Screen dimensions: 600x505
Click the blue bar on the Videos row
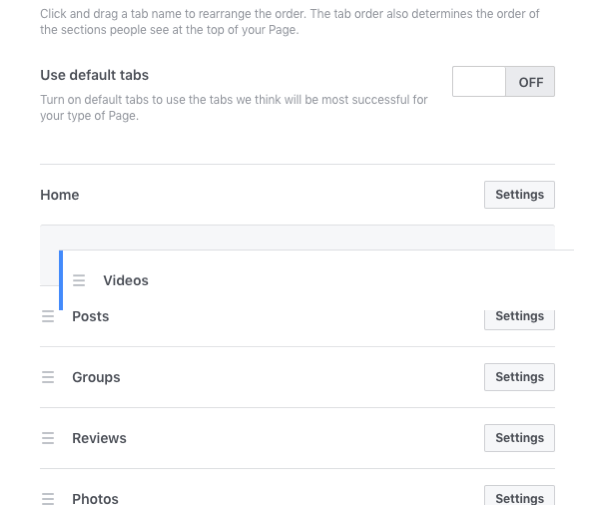tap(61, 280)
